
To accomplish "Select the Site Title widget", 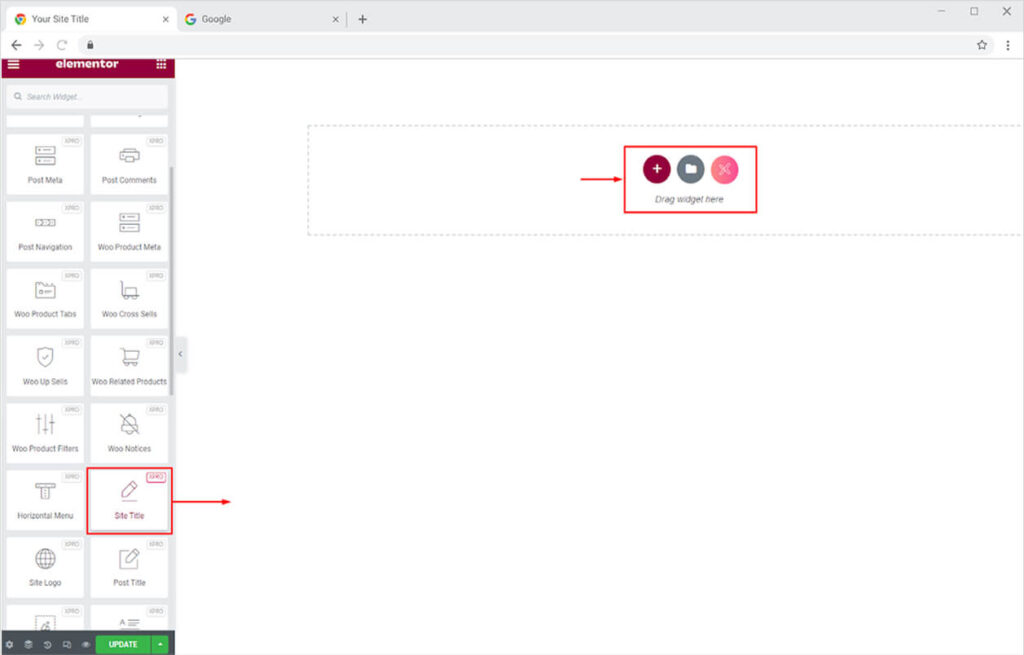I will coord(129,499).
